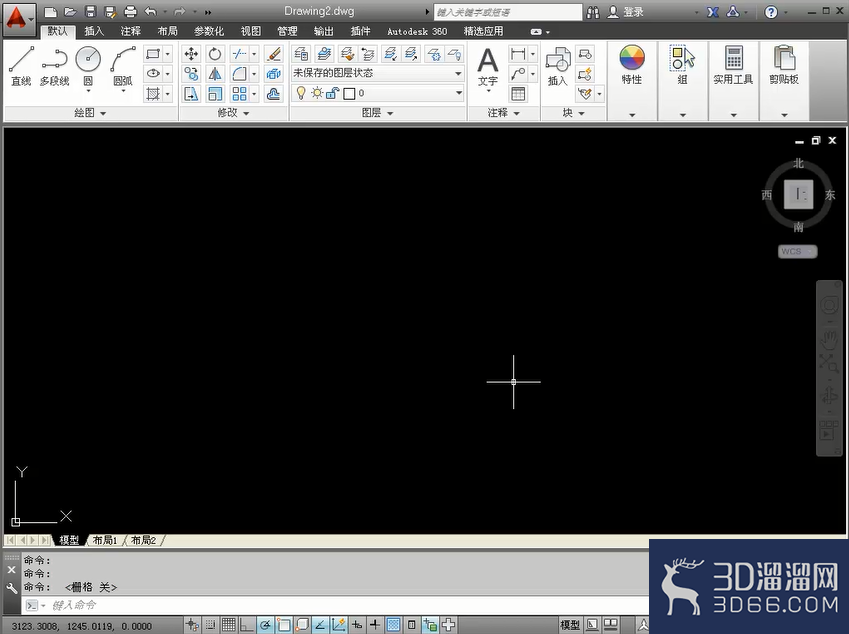Viewport: 849px width, 634px height.
Task: Switch to the 注释 ribbon tab
Action: (130, 31)
